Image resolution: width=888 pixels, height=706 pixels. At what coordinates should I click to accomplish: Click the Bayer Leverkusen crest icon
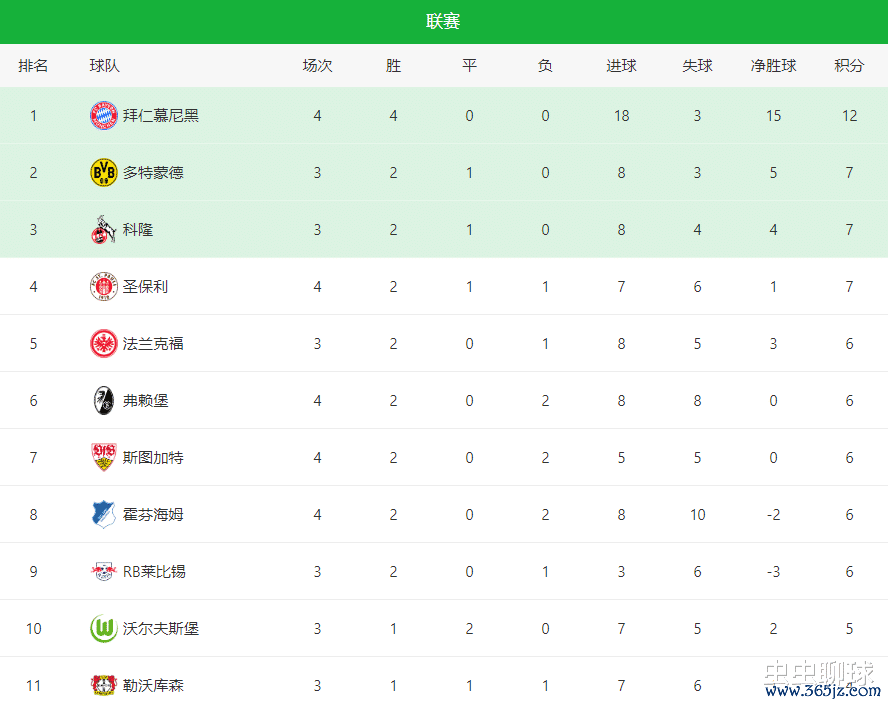[104, 685]
